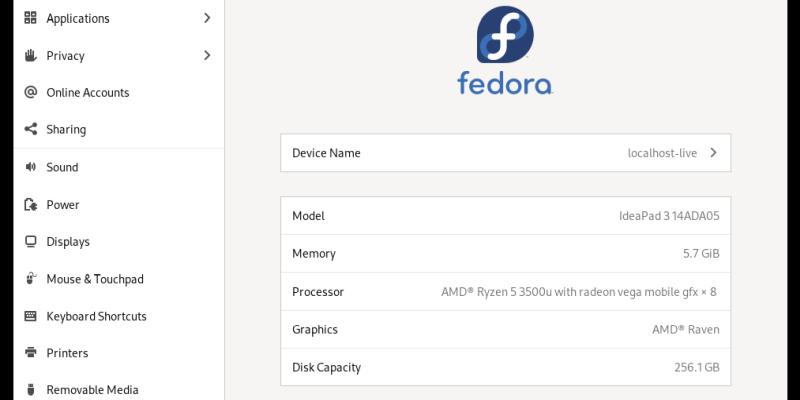Click the Power battery icon
Viewport: 800px width, 400px height.
point(30,204)
